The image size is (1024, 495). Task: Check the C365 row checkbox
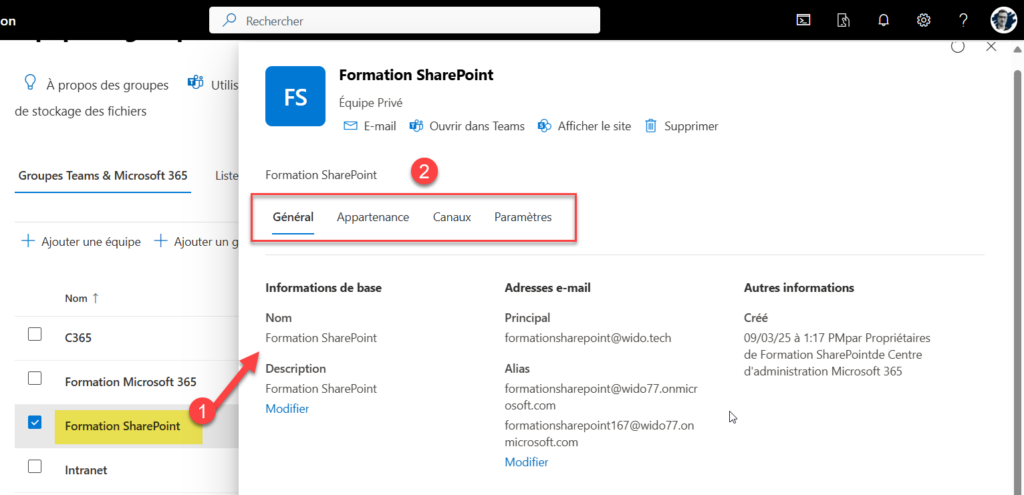(35, 334)
